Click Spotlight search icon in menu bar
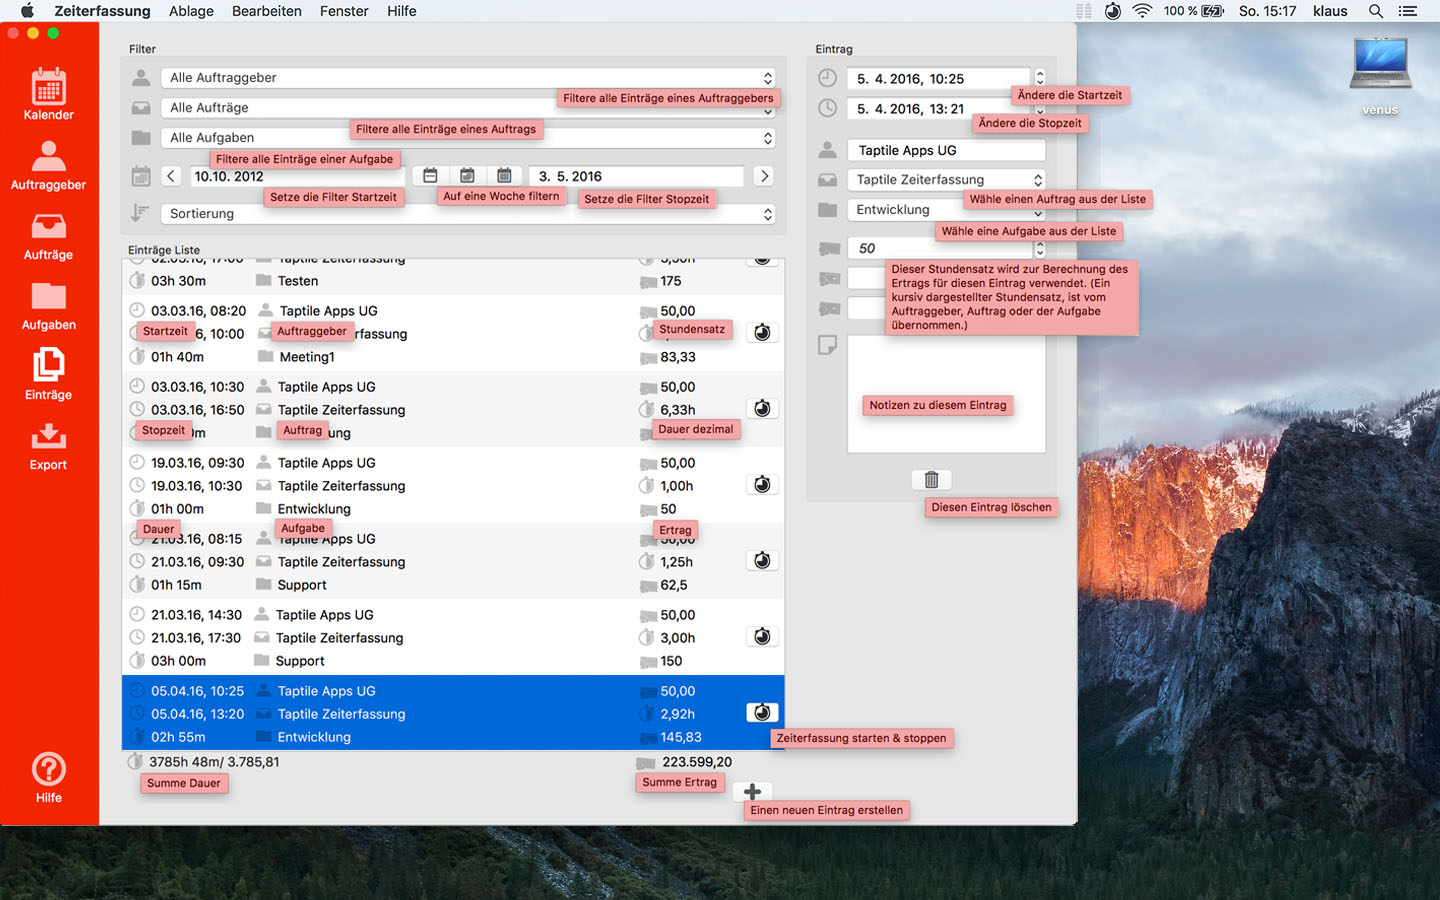The image size is (1440, 900). tap(1376, 11)
